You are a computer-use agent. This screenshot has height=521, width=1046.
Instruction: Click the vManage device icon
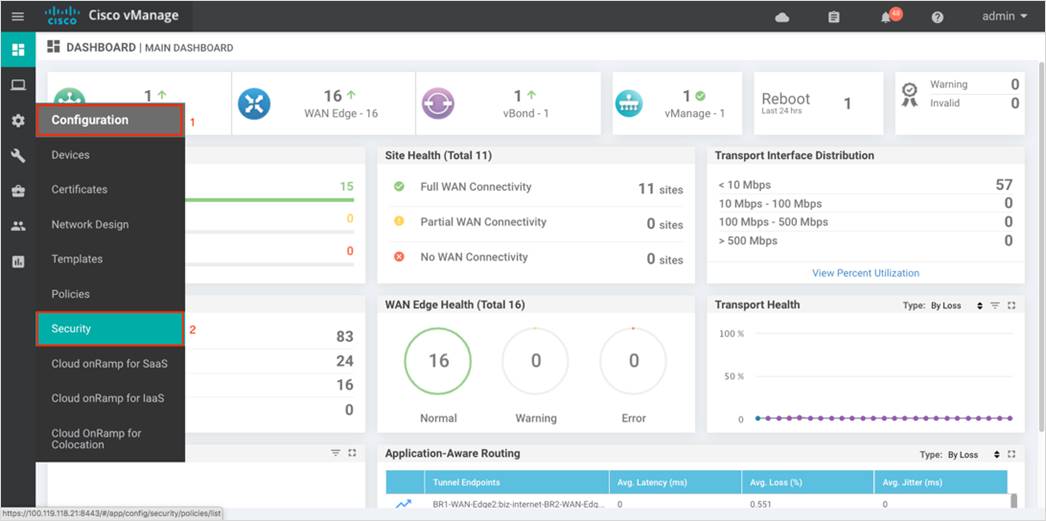628,104
